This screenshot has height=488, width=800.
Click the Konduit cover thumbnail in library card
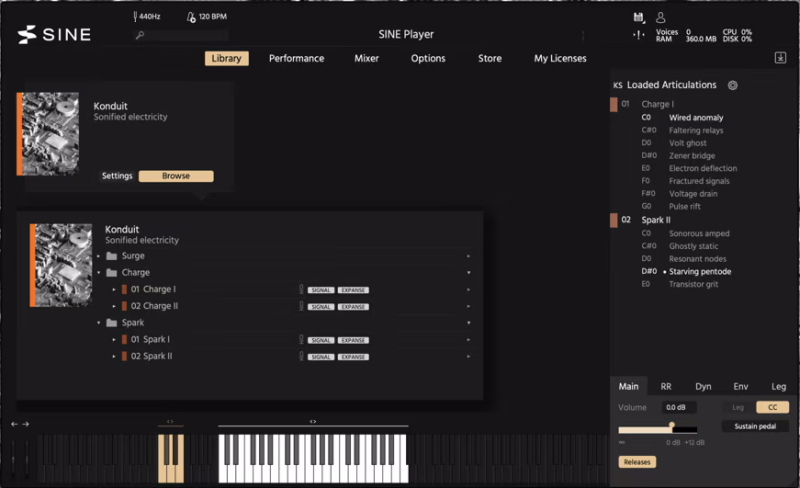click(50, 134)
